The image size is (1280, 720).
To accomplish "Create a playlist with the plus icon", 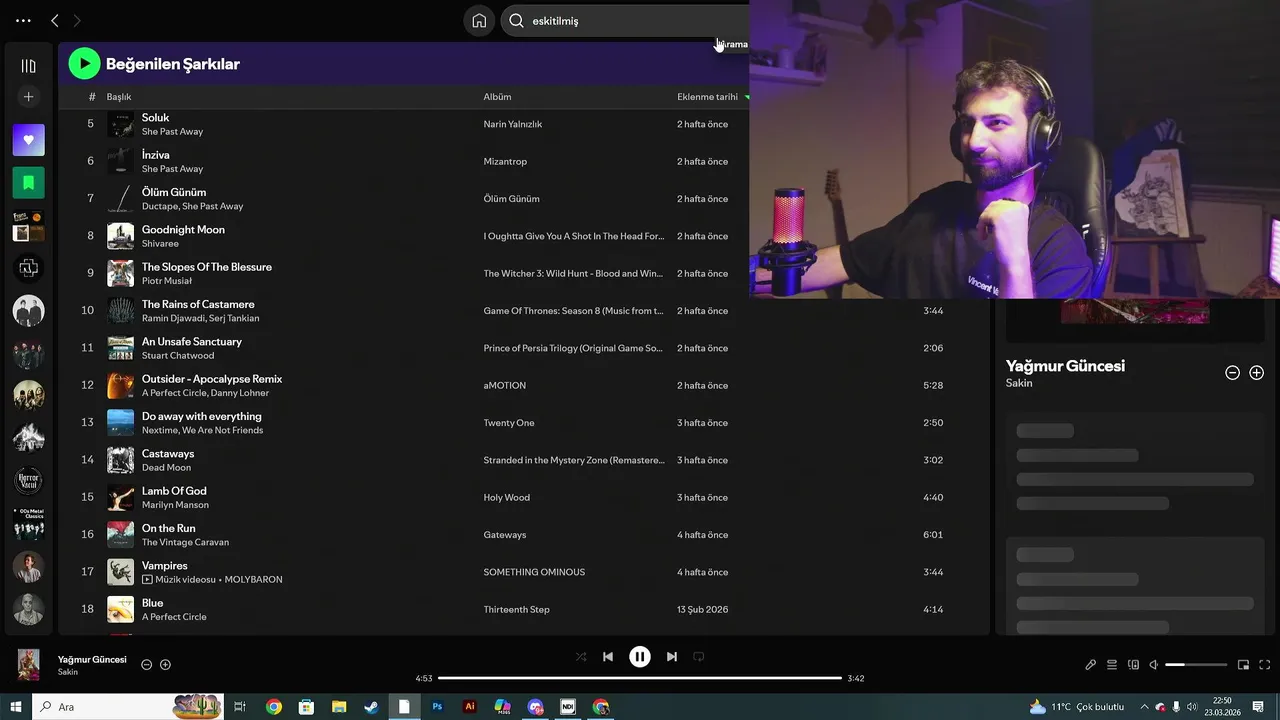I will pyautogui.click(x=28, y=97).
